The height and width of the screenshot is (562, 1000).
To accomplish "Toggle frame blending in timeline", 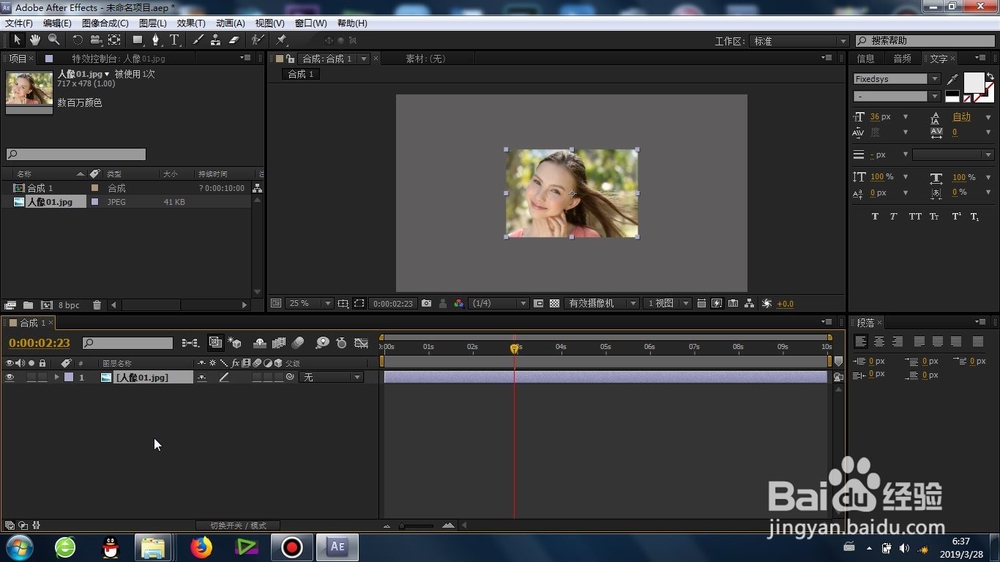I will tap(279, 343).
